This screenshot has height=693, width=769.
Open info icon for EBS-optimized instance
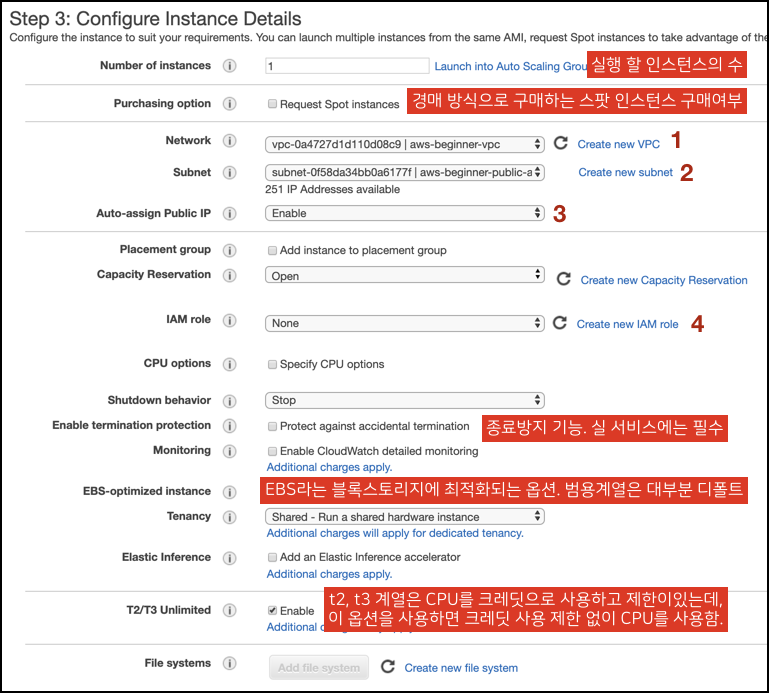[230, 492]
